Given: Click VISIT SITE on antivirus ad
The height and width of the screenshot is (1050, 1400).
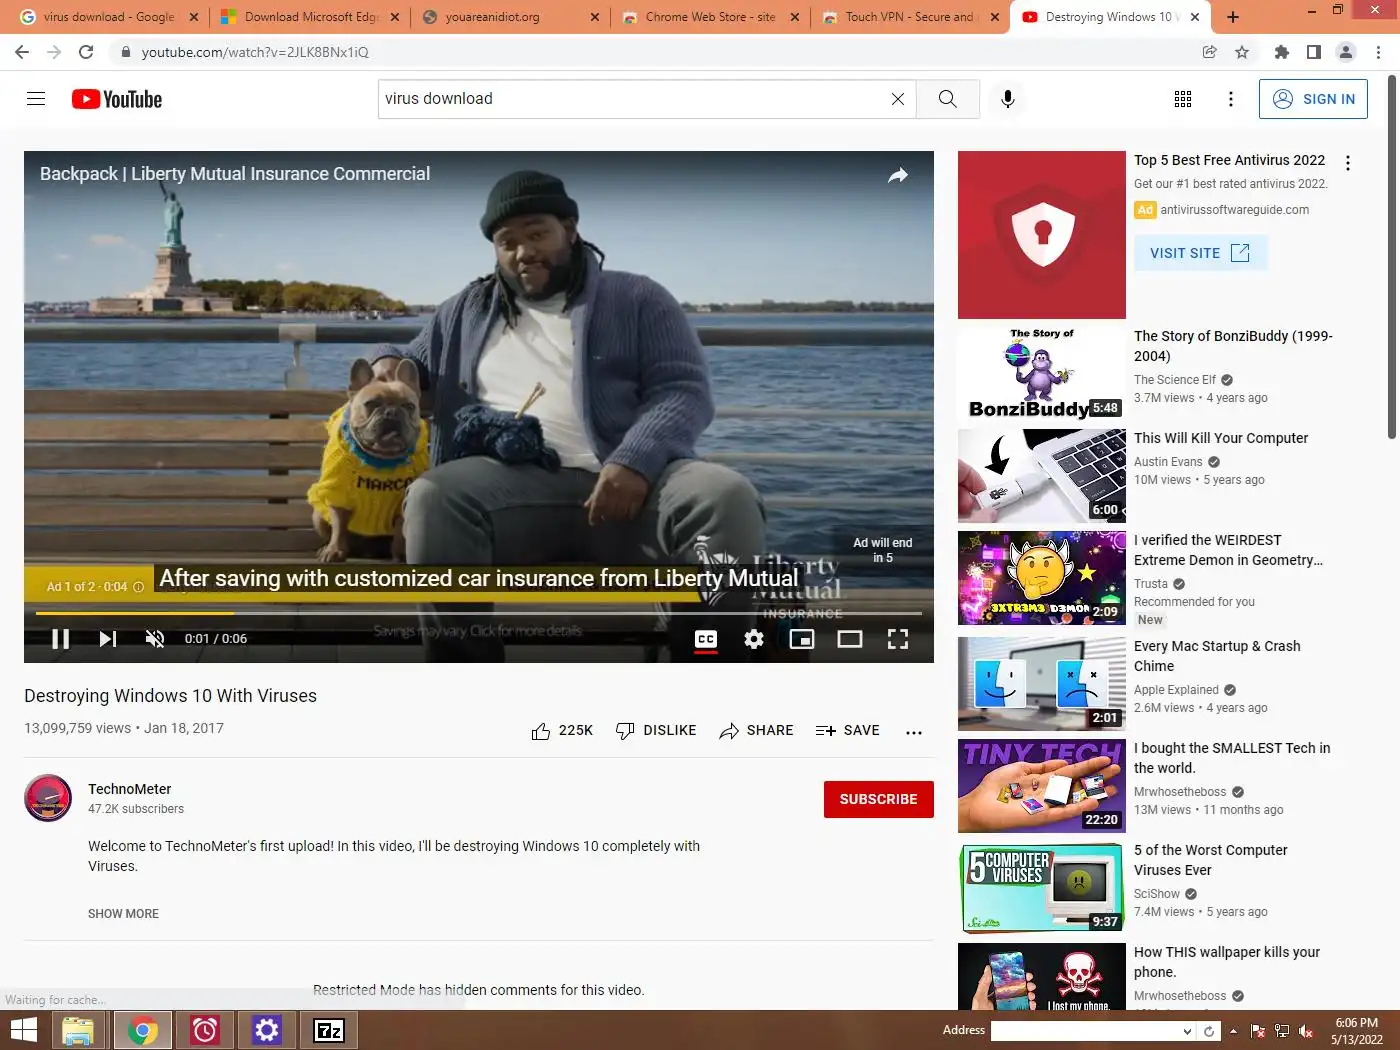Looking at the screenshot, I should (x=1201, y=253).
